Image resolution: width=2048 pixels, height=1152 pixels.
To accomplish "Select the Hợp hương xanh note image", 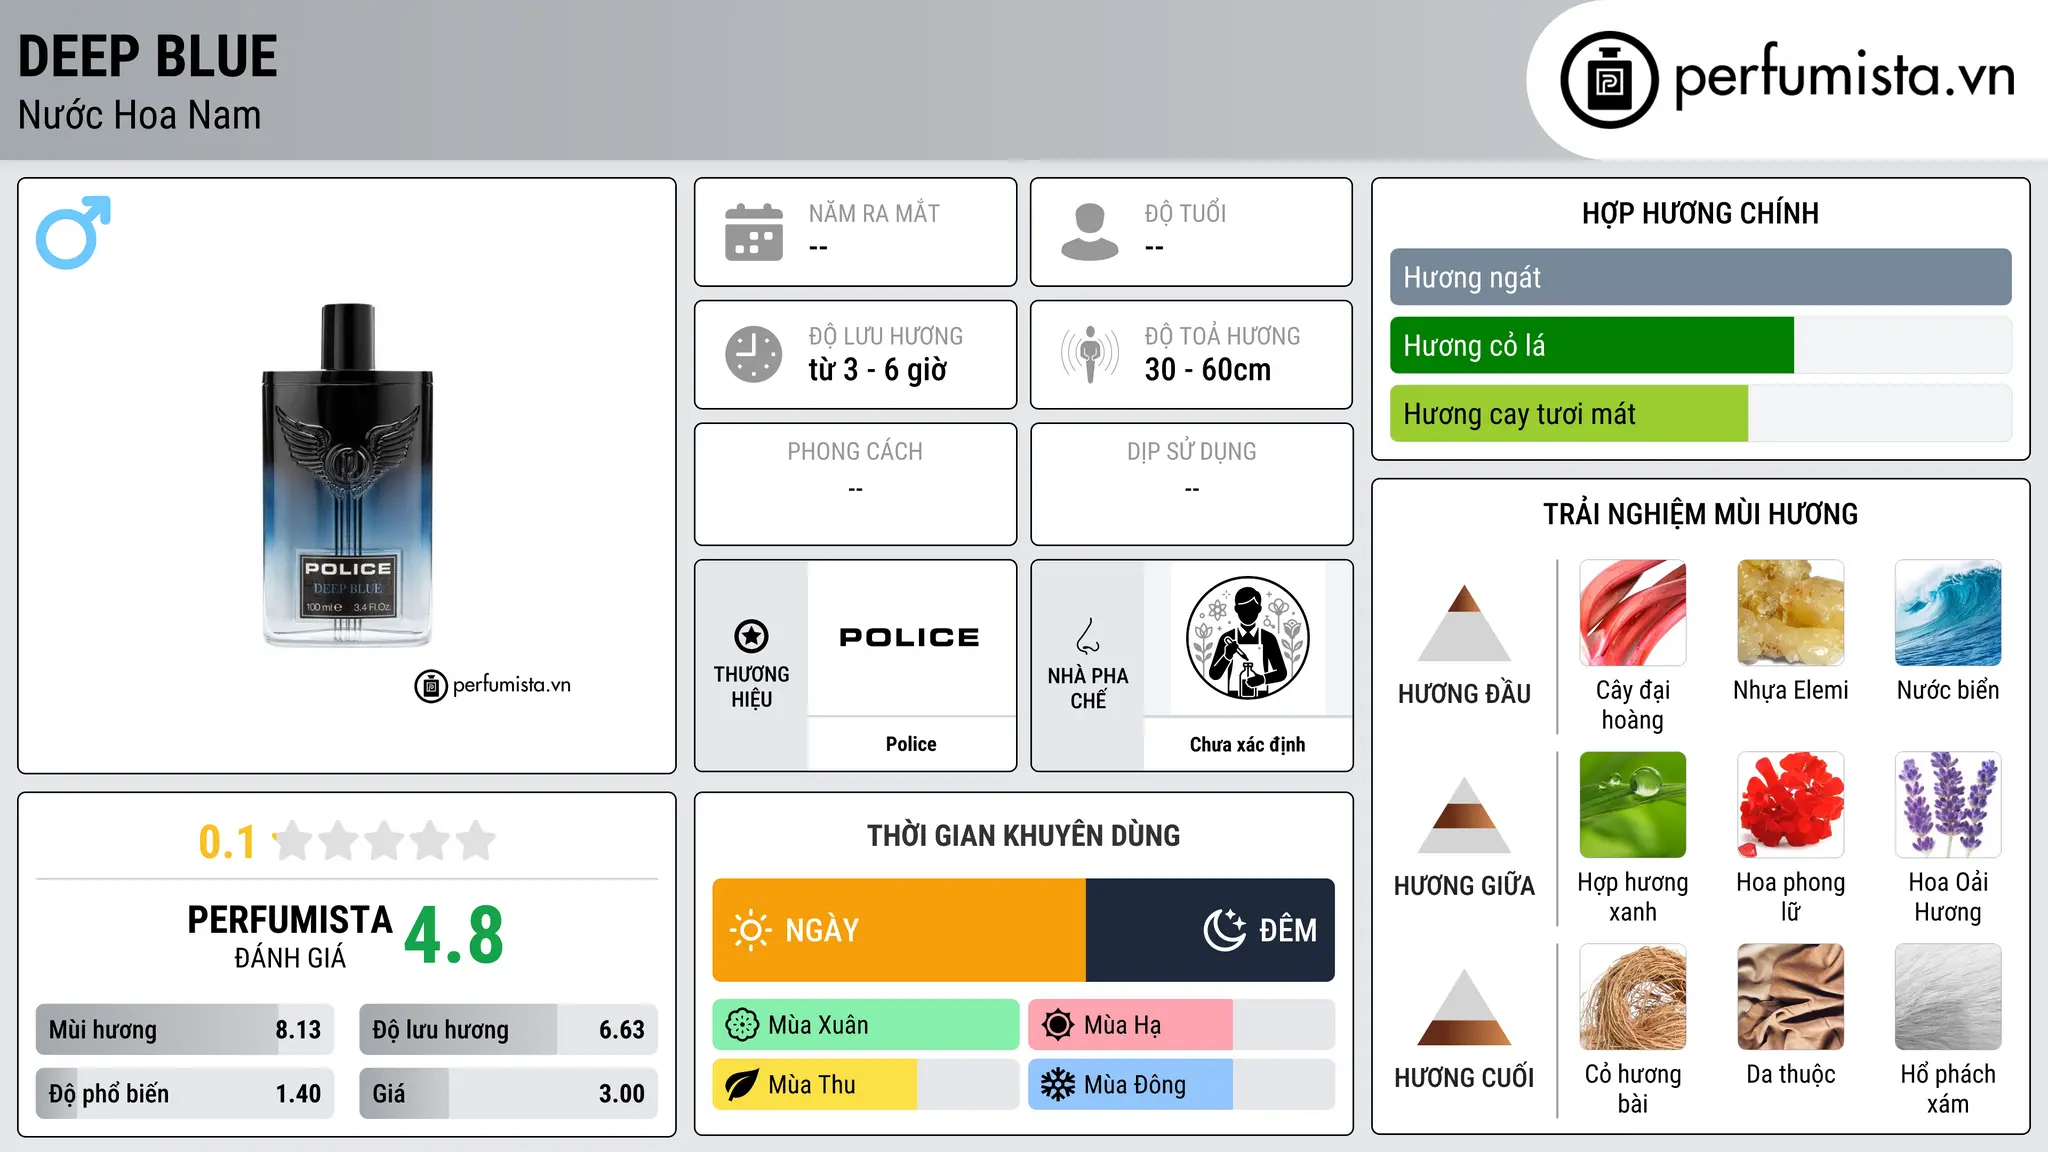I will click(1633, 805).
